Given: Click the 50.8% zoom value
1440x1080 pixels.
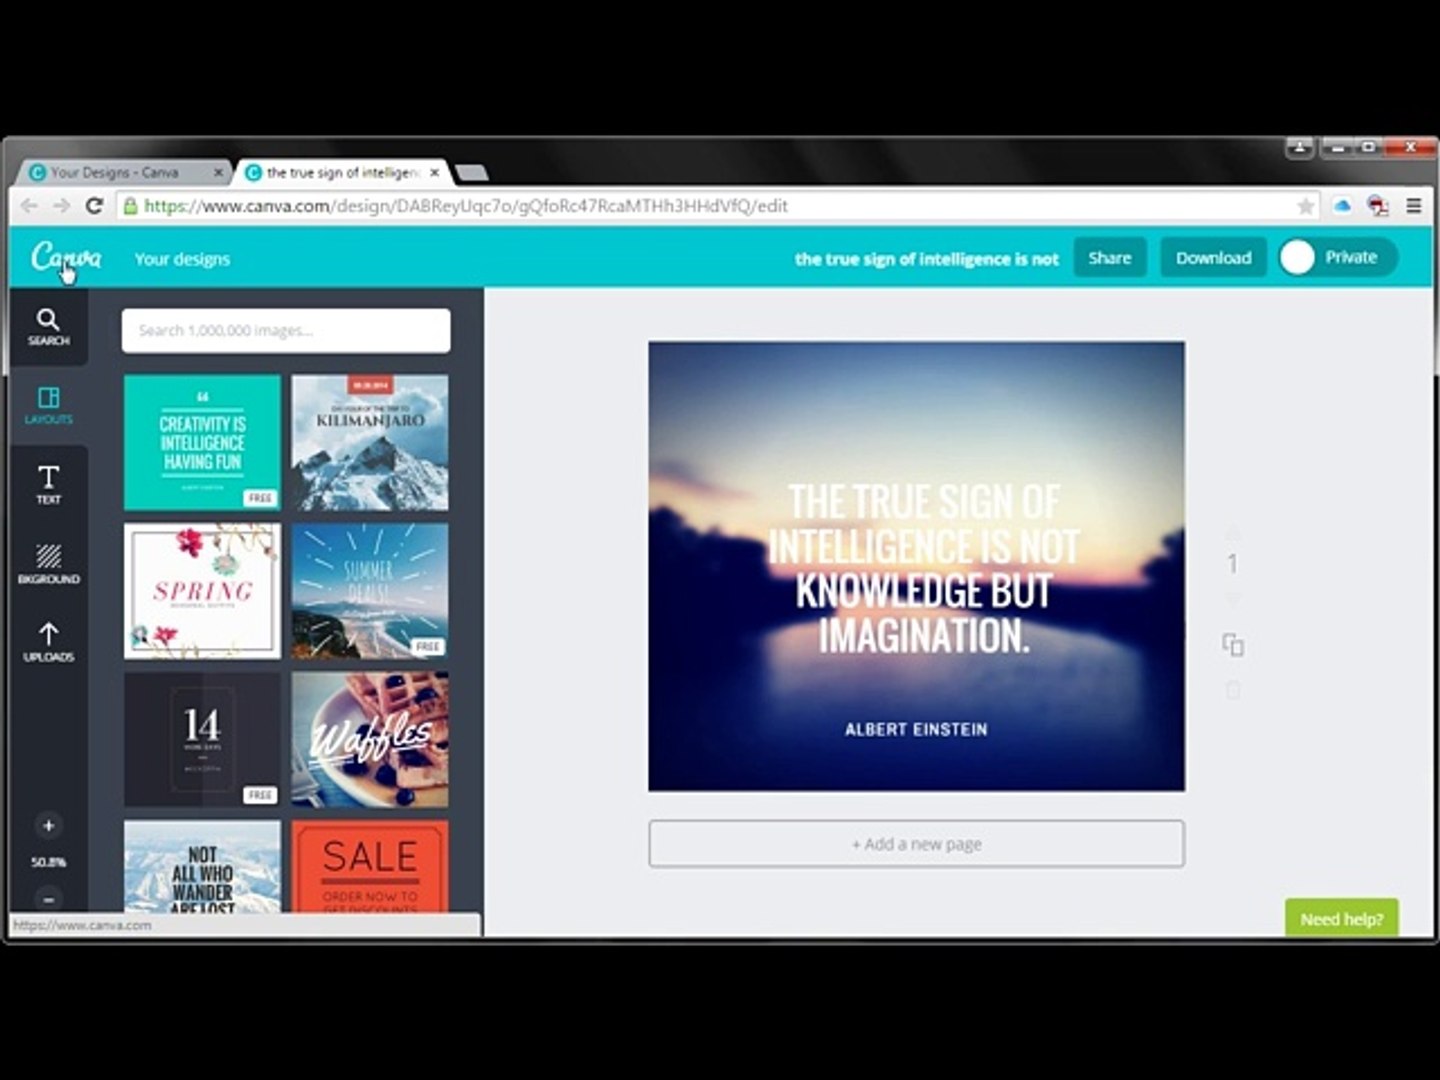Looking at the screenshot, I should [x=48, y=861].
